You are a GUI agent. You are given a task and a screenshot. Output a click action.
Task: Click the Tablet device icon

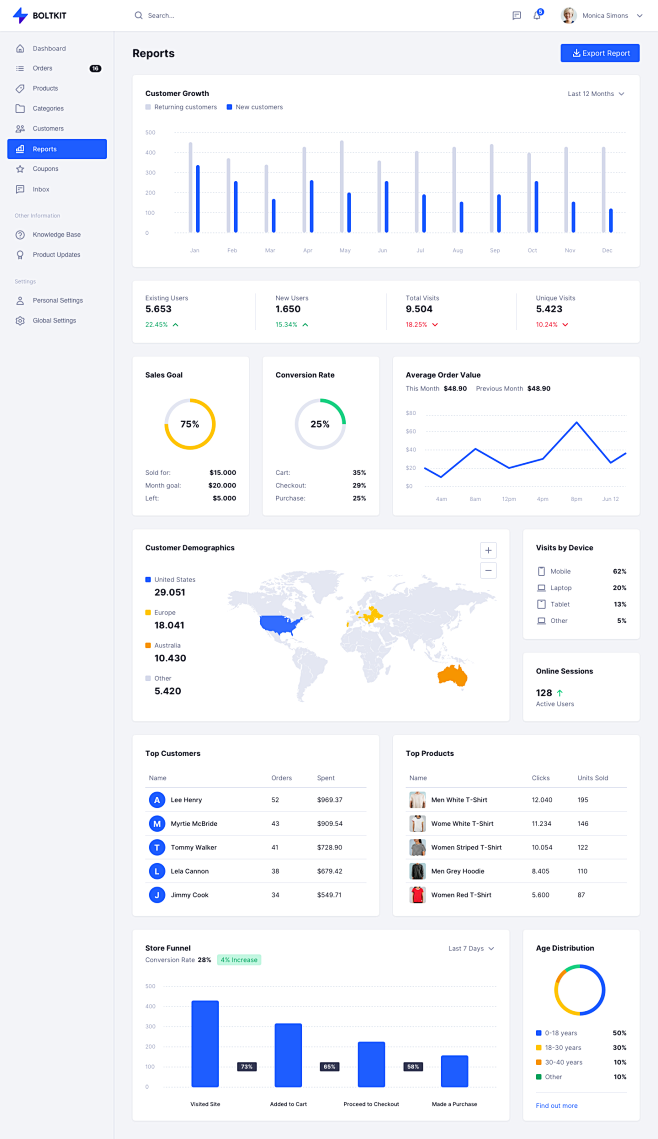click(541, 604)
